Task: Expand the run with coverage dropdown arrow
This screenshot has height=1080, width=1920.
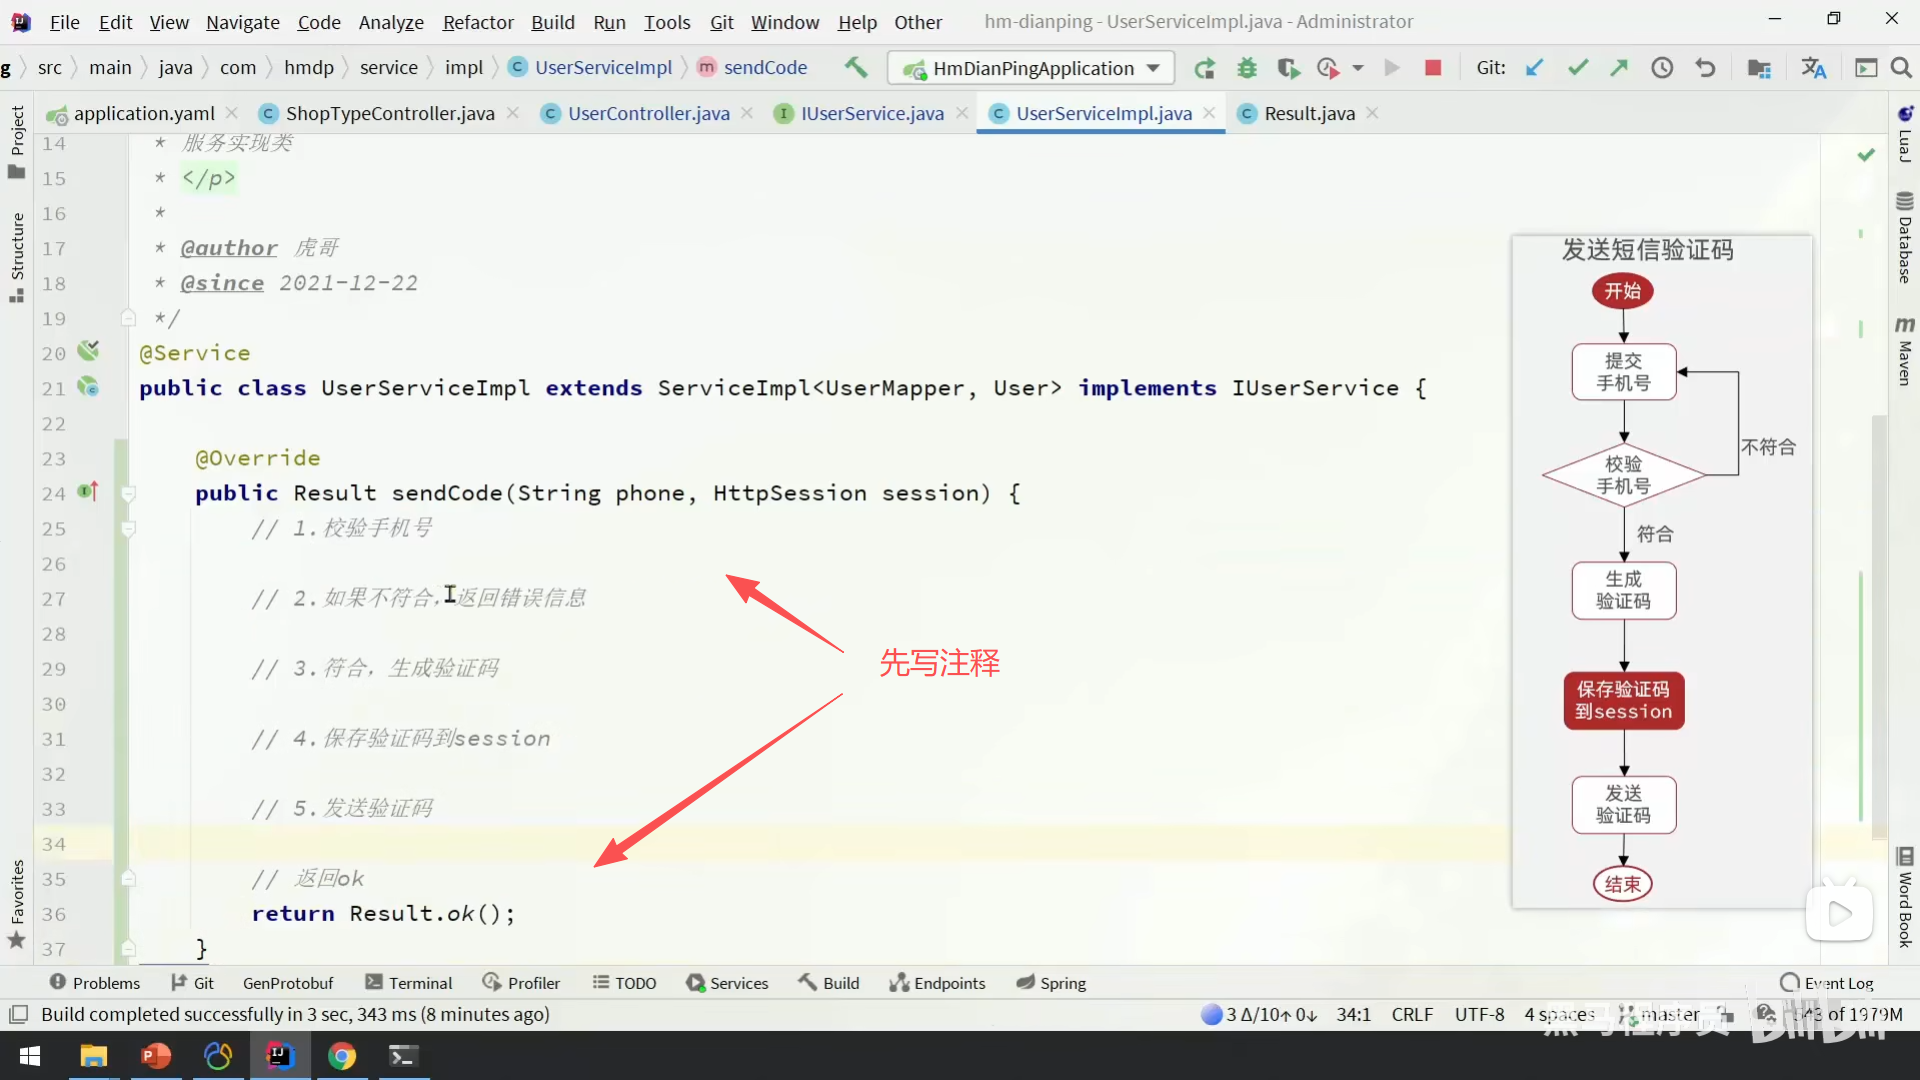Action: point(1358,68)
